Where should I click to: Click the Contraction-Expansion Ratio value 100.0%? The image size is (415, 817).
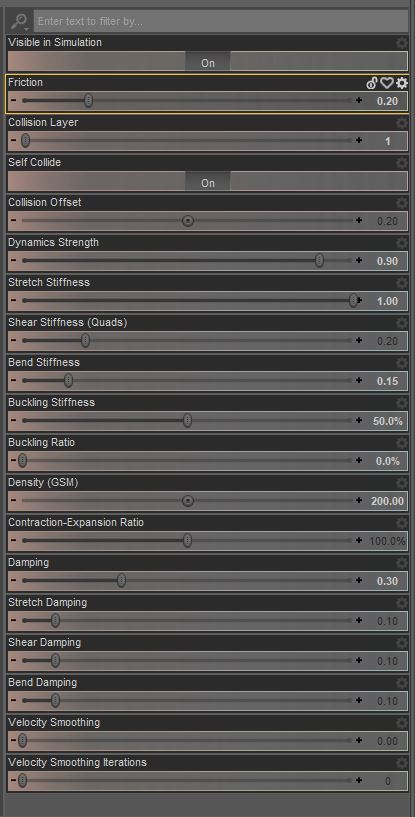(387, 541)
